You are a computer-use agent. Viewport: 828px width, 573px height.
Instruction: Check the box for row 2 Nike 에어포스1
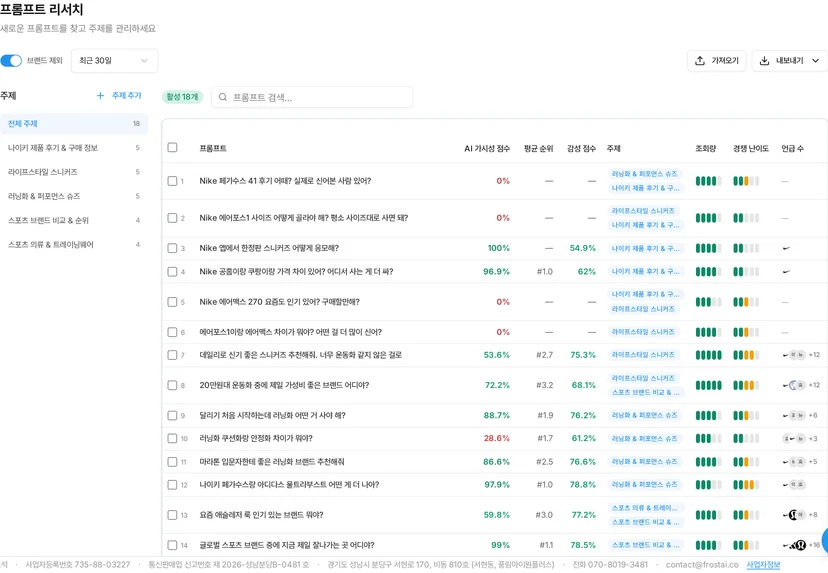coord(172,218)
